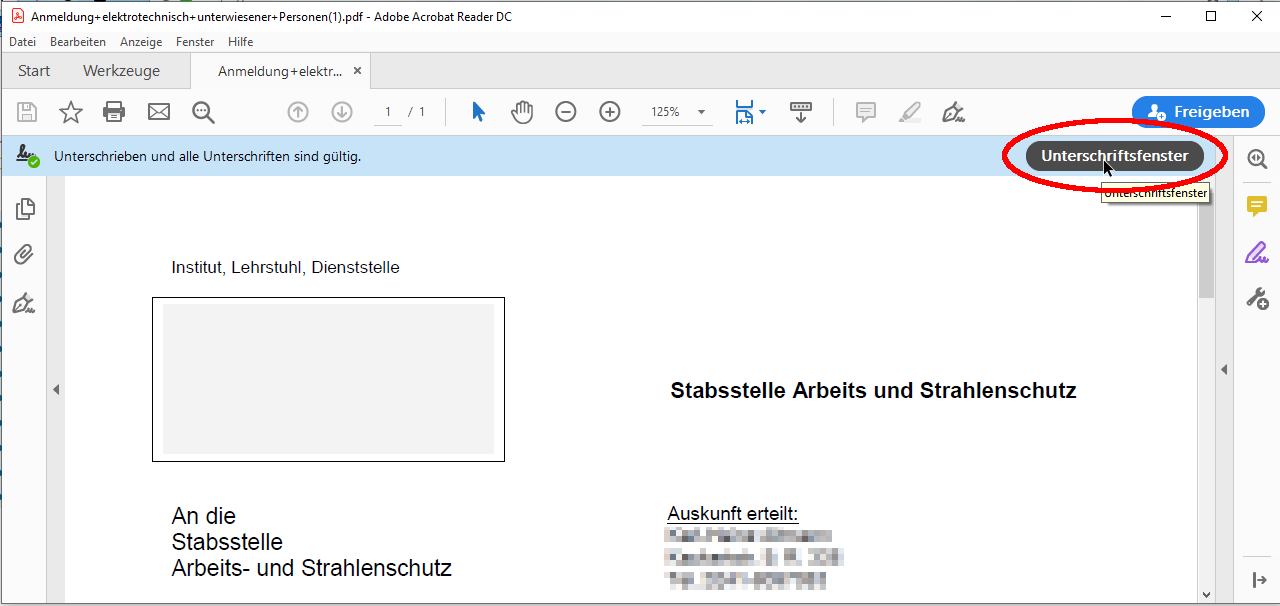Click the Unterschriftsfenster button
Image resolution: width=1280 pixels, height=606 pixels.
tap(1113, 156)
